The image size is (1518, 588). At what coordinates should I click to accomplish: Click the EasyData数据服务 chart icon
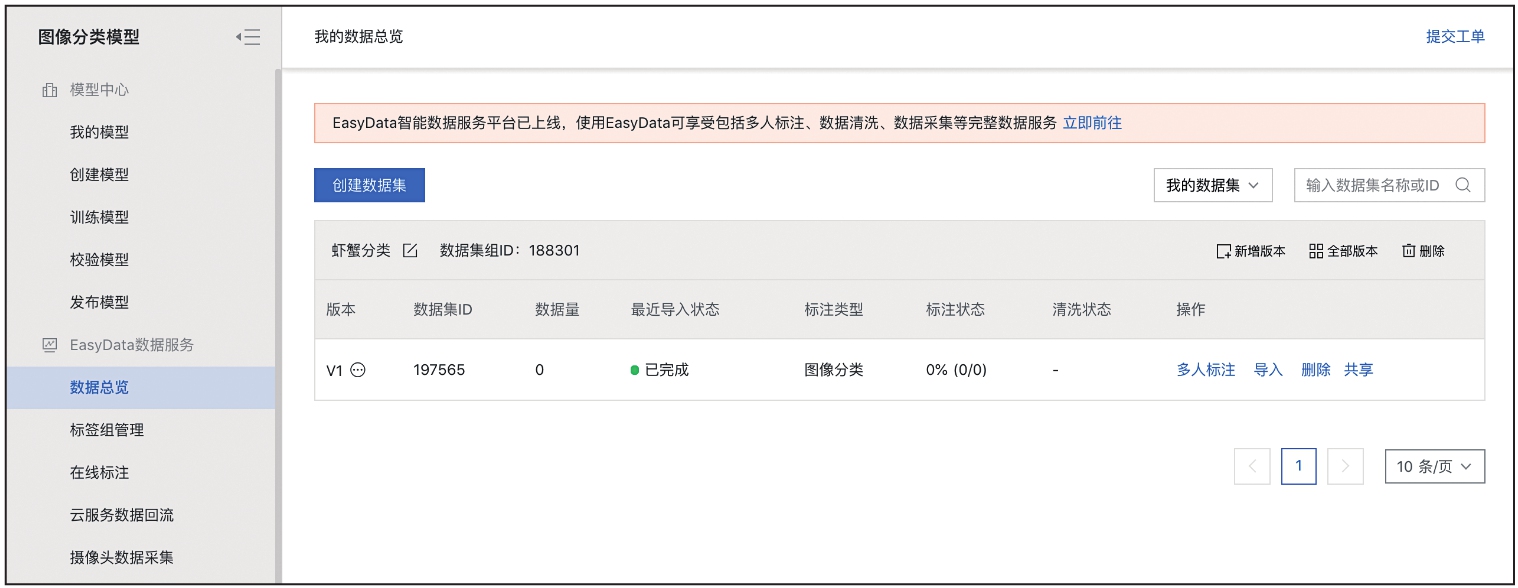[50, 345]
